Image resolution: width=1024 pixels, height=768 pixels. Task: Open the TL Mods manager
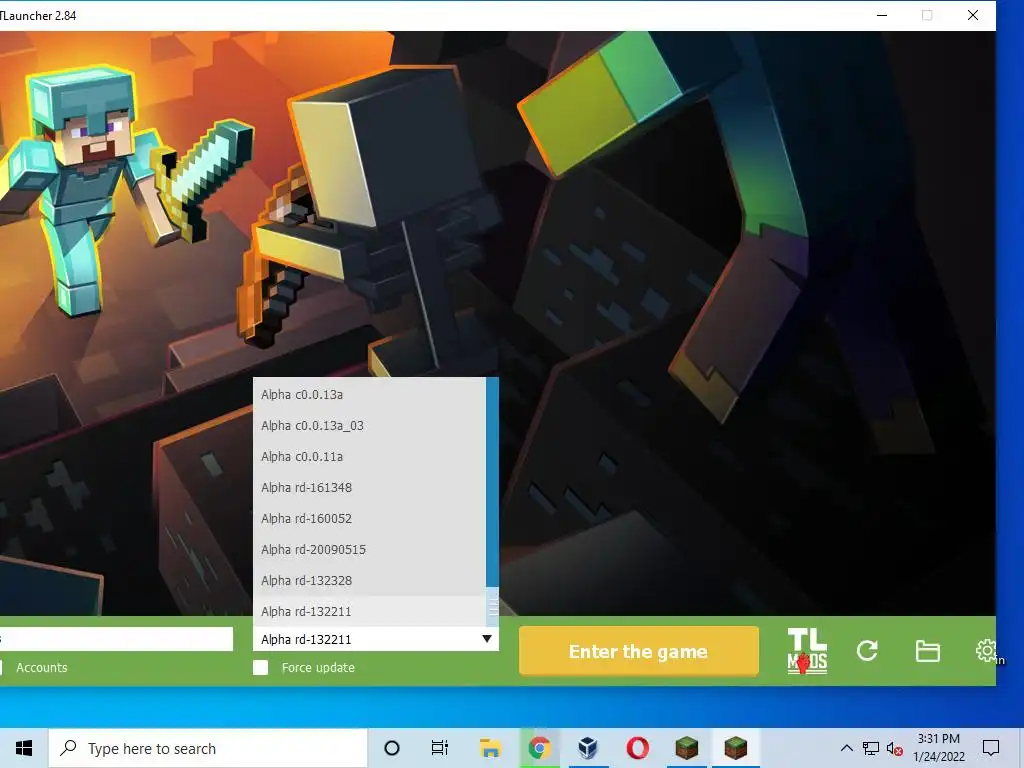(x=807, y=650)
